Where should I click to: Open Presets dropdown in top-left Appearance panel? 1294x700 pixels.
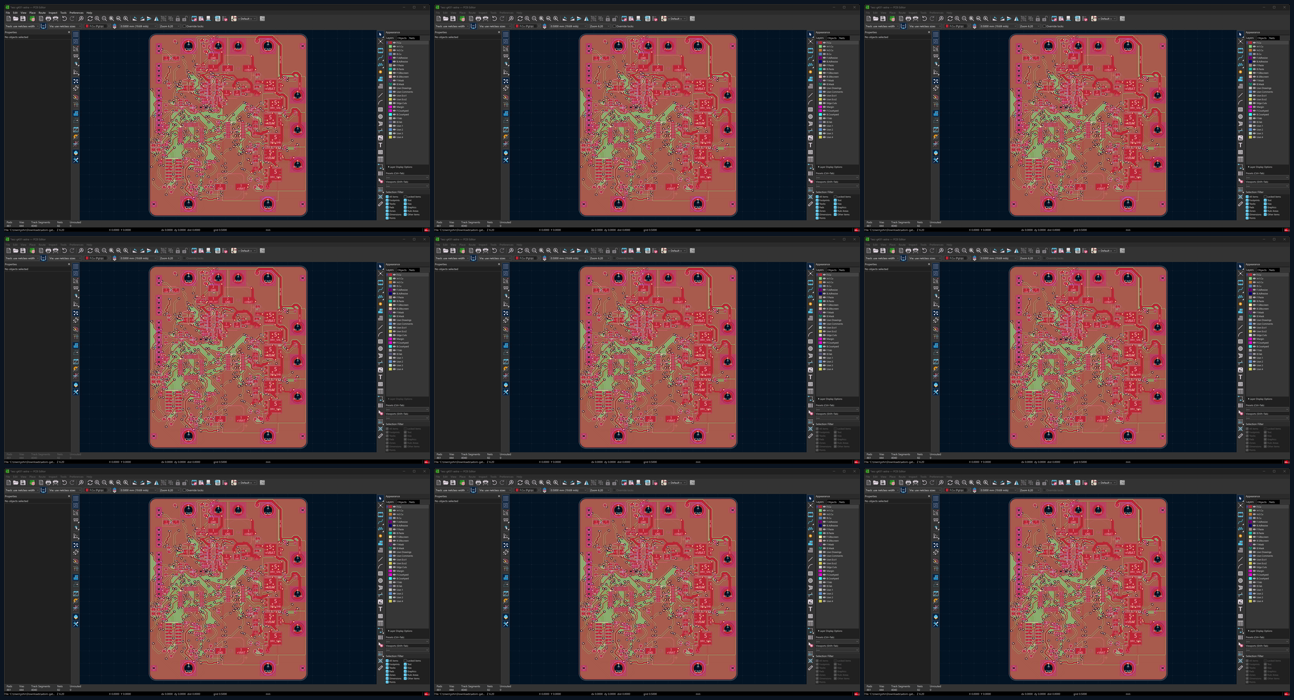tap(407, 178)
